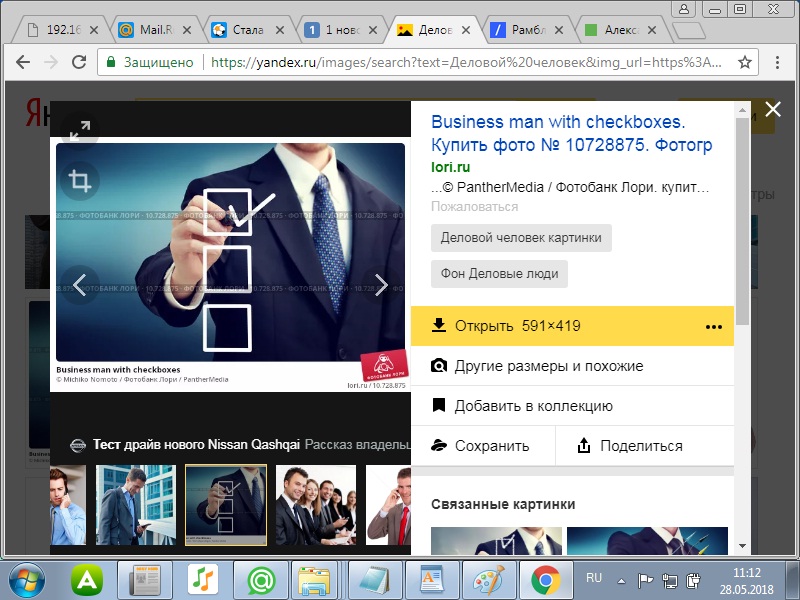Select the Фон Деловые люди tag
800x600 pixels.
(x=499, y=273)
